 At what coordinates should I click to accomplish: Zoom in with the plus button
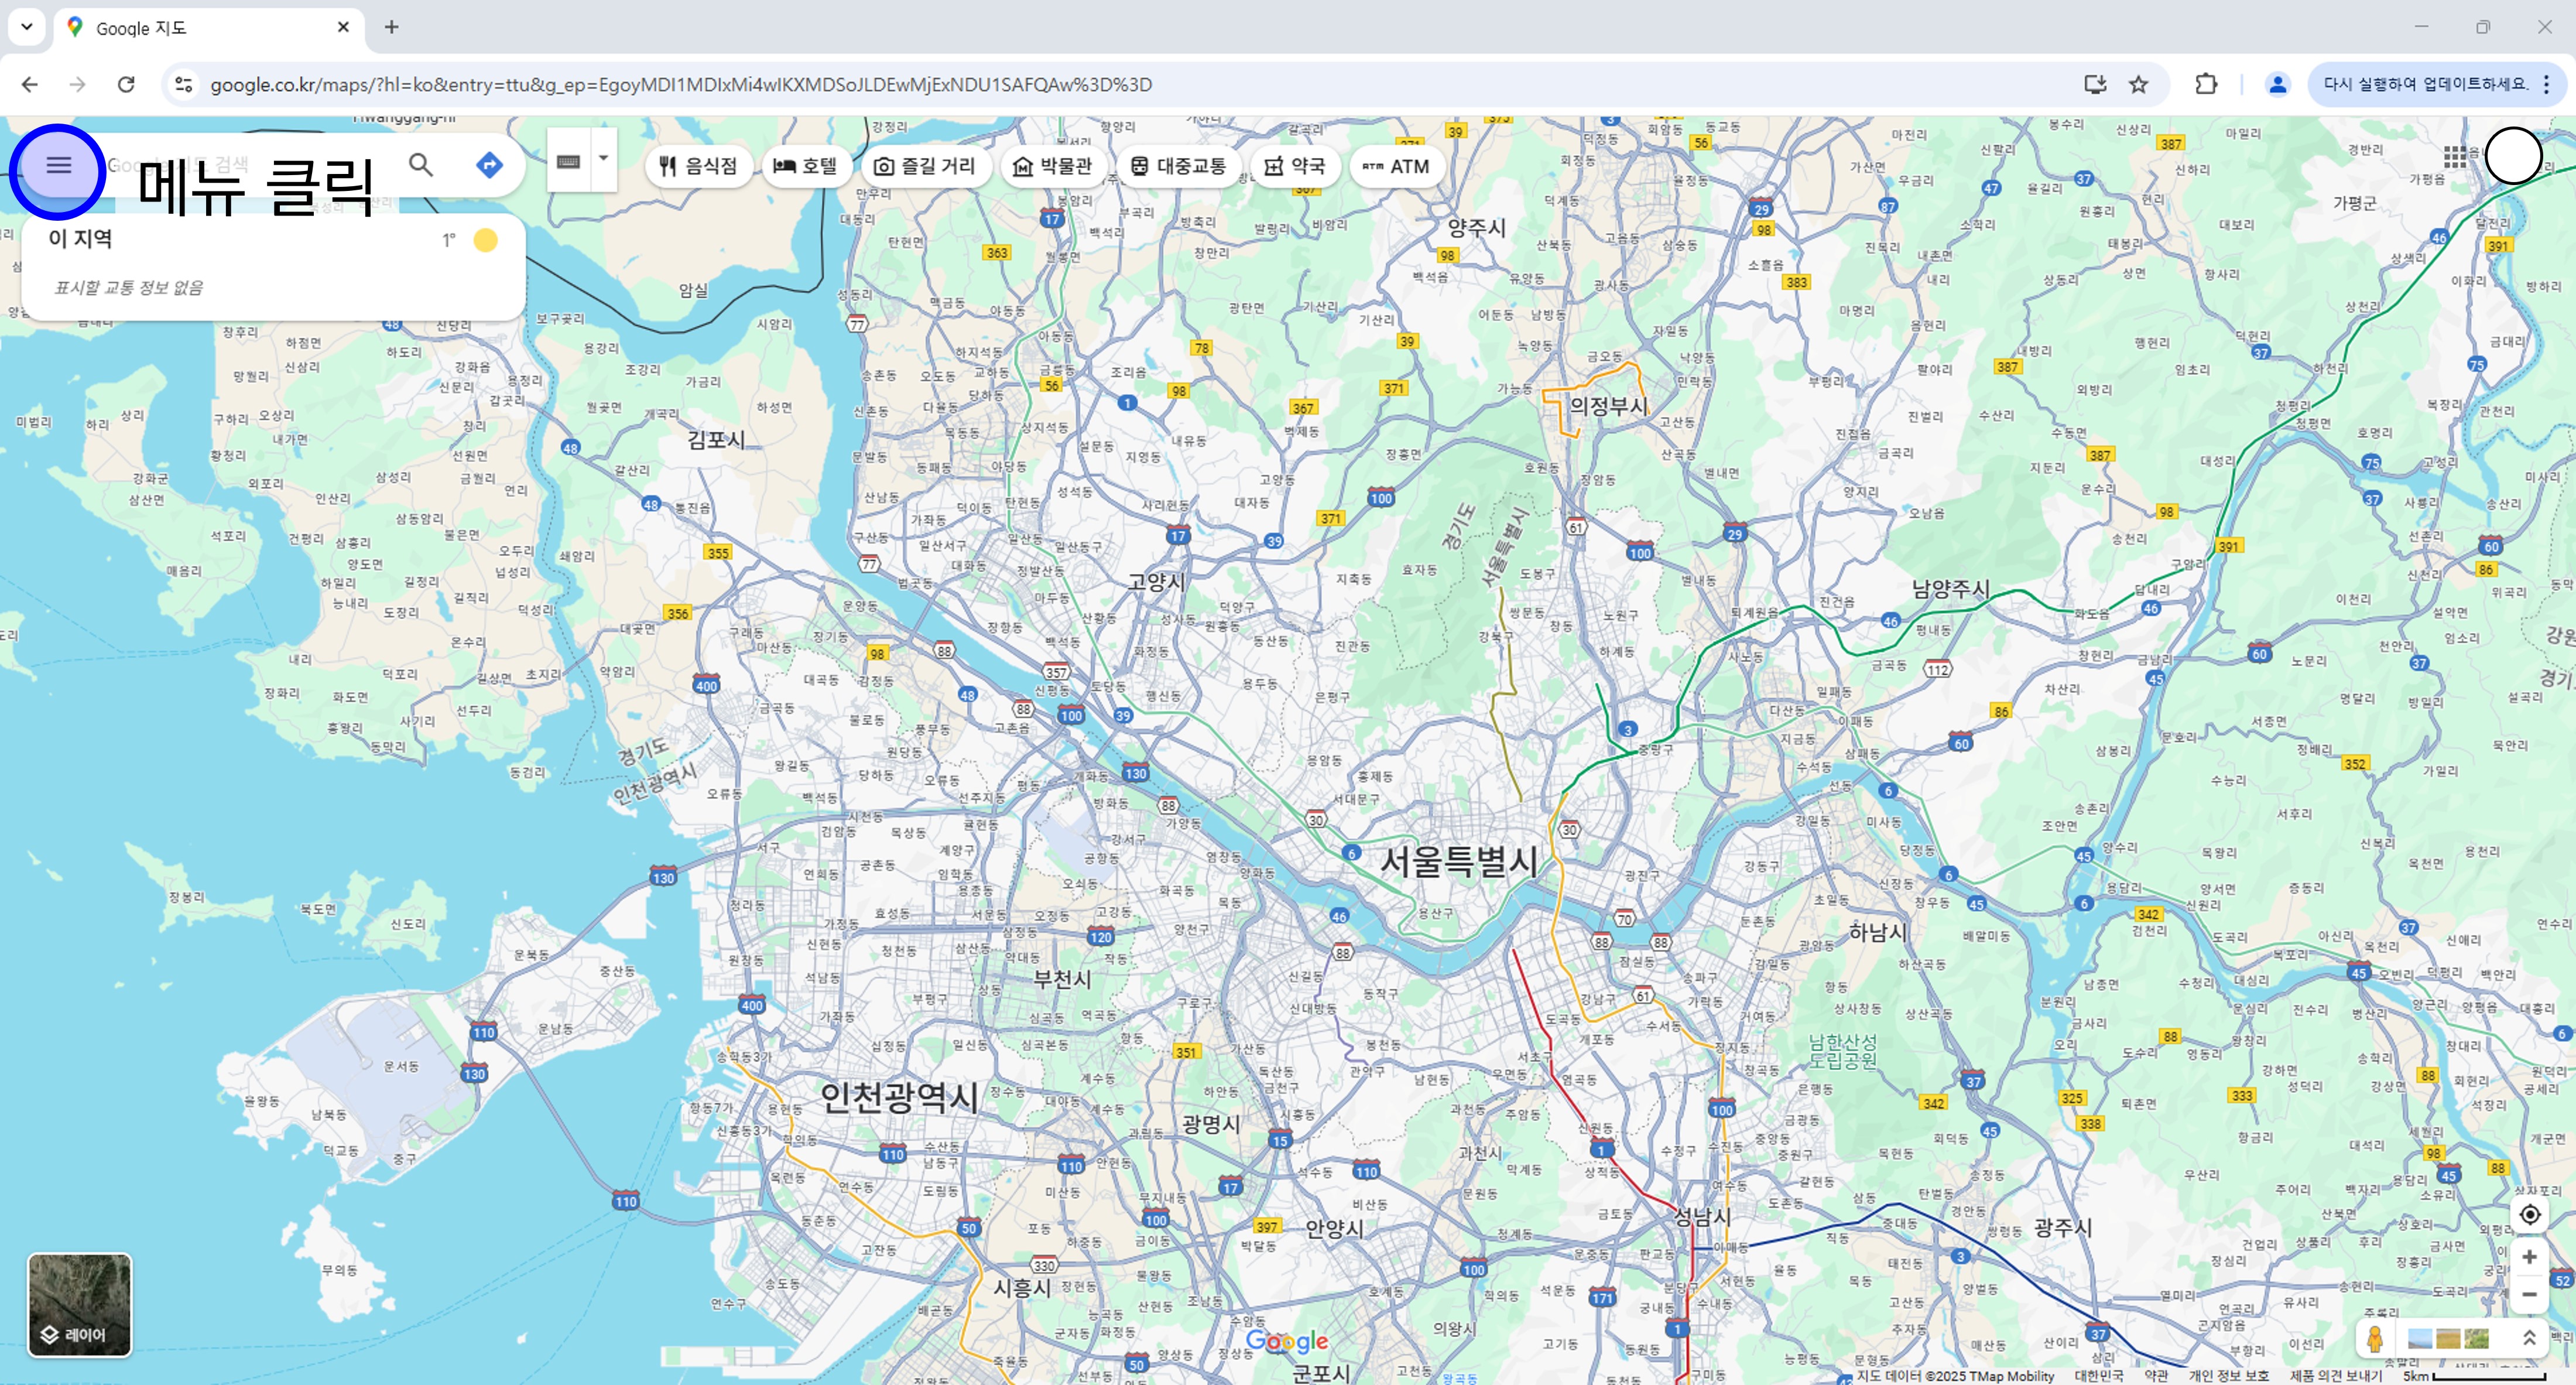[x=2529, y=1256]
